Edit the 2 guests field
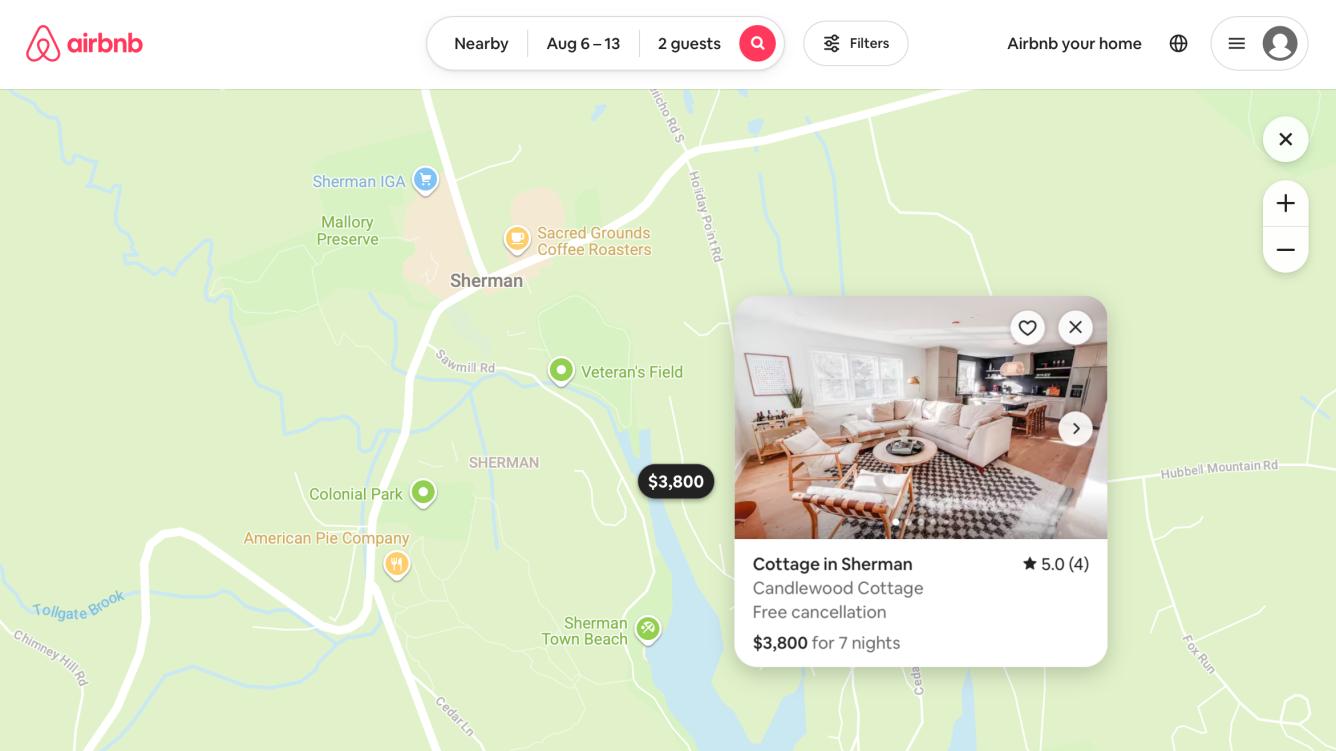The height and width of the screenshot is (751, 1336). [689, 43]
